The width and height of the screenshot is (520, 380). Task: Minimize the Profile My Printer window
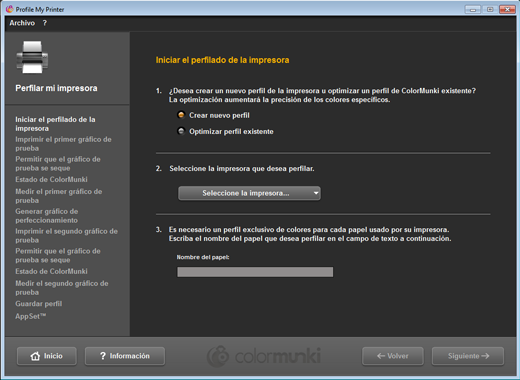pos(473,9)
